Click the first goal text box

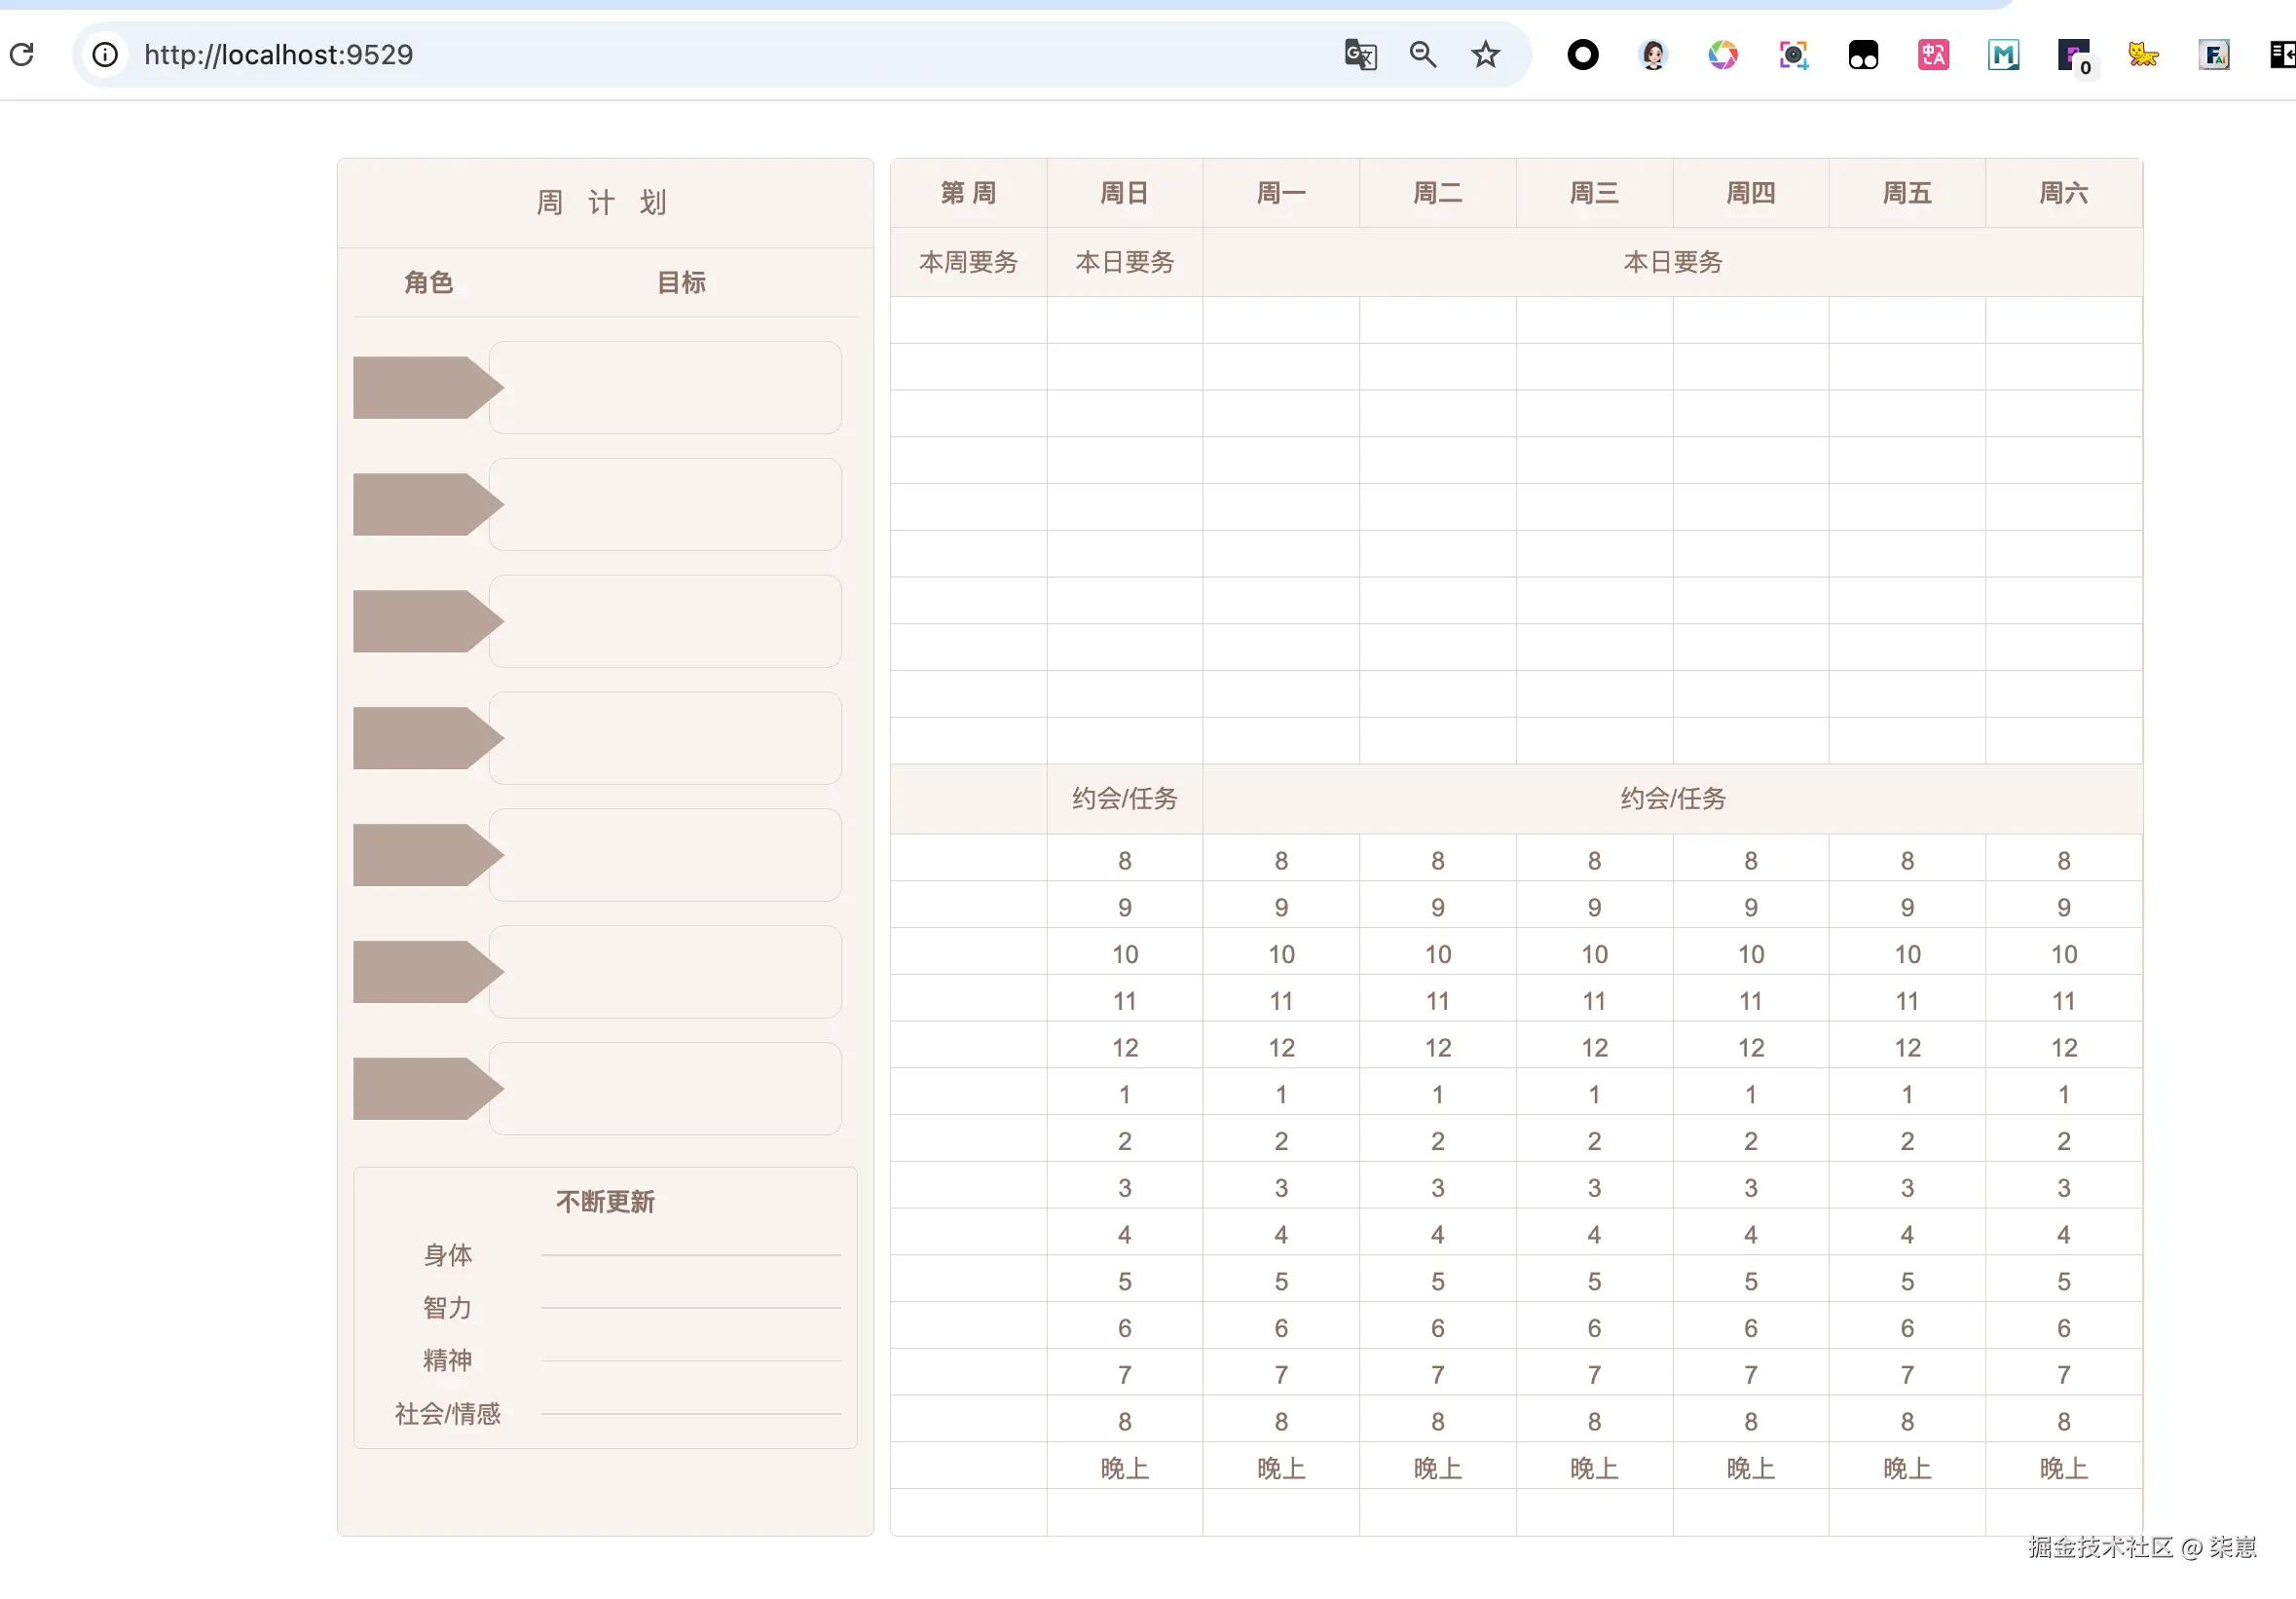click(665, 387)
